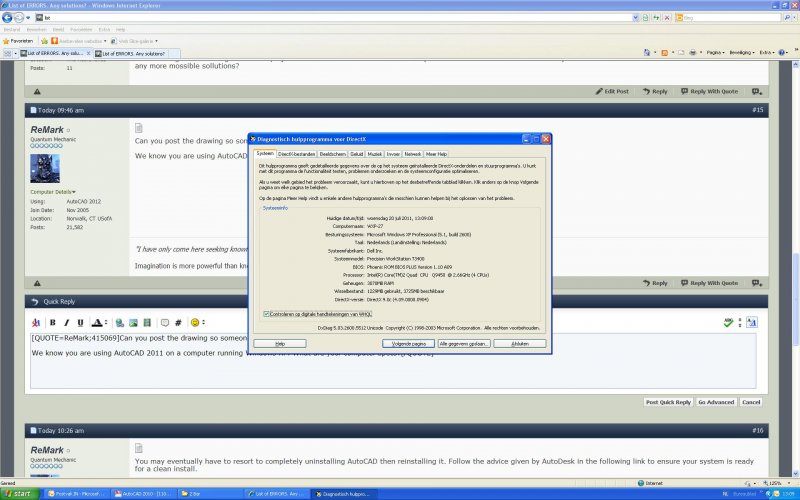Click the Quick Tabs grid icon
800x500 pixels.
click(7, 53)
